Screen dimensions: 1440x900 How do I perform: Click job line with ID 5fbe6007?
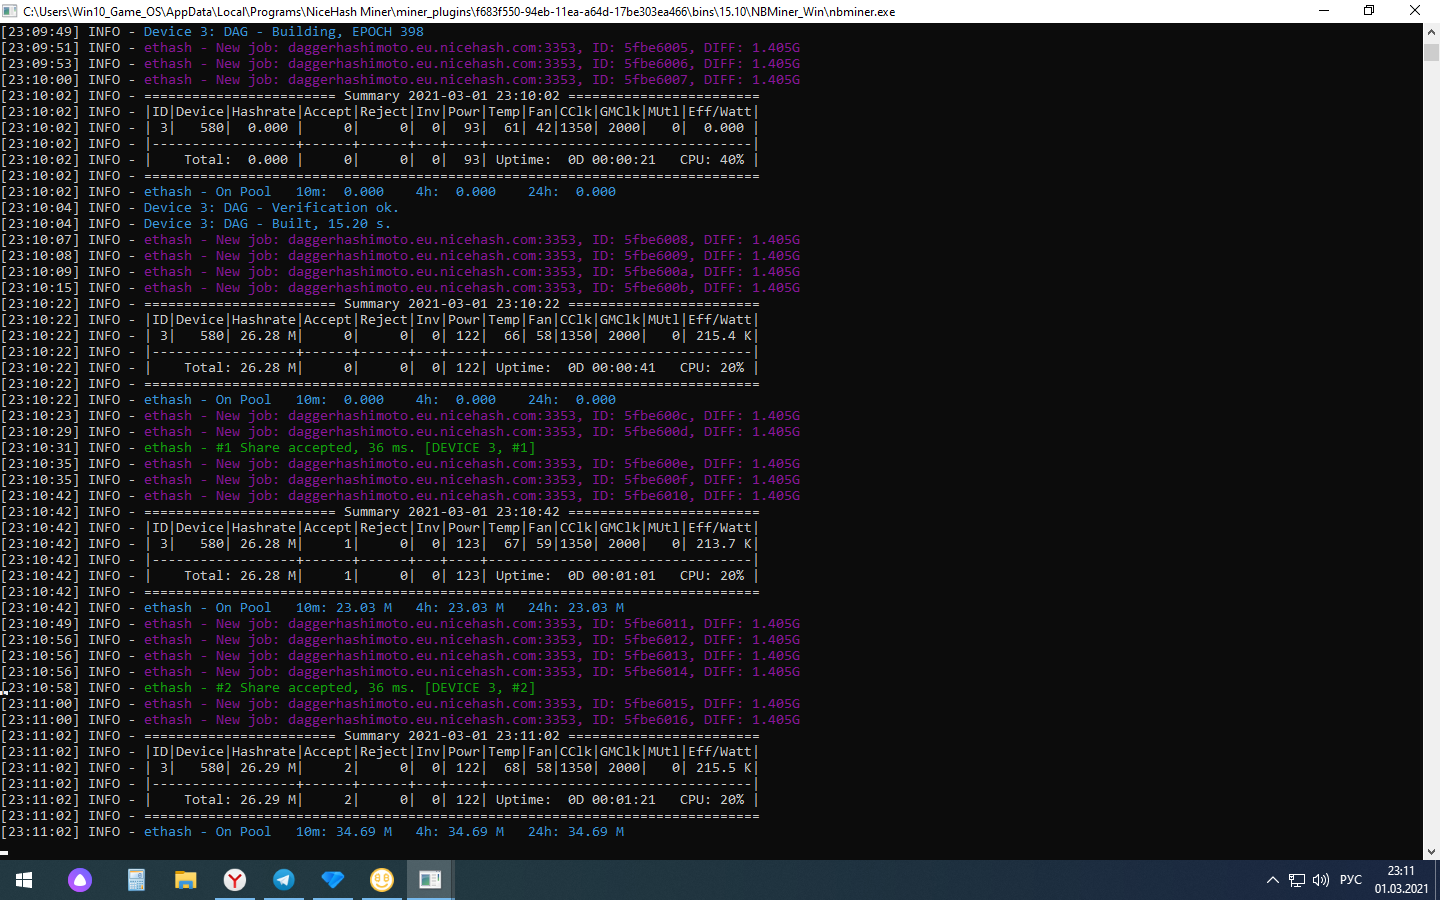click(472, 80)
